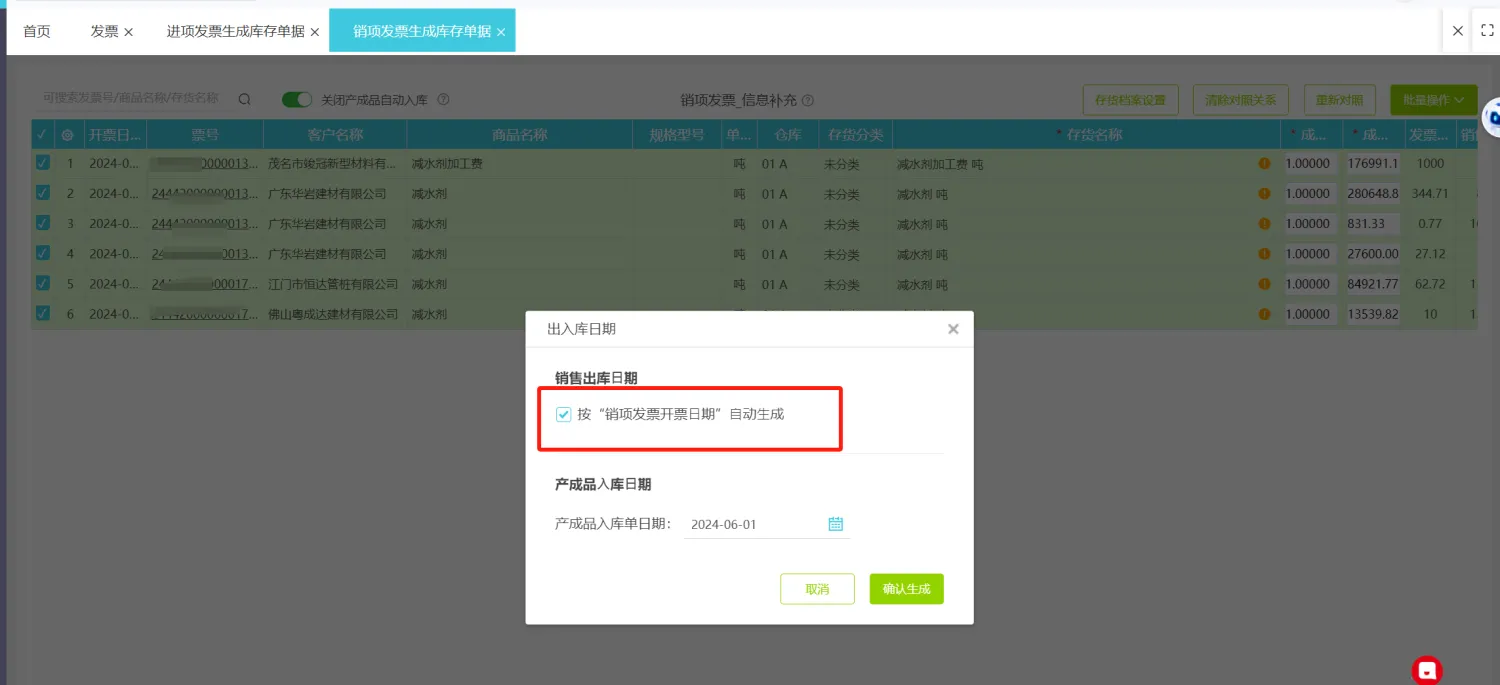Open the 批量操作 dropdown

coord(1433,100)
